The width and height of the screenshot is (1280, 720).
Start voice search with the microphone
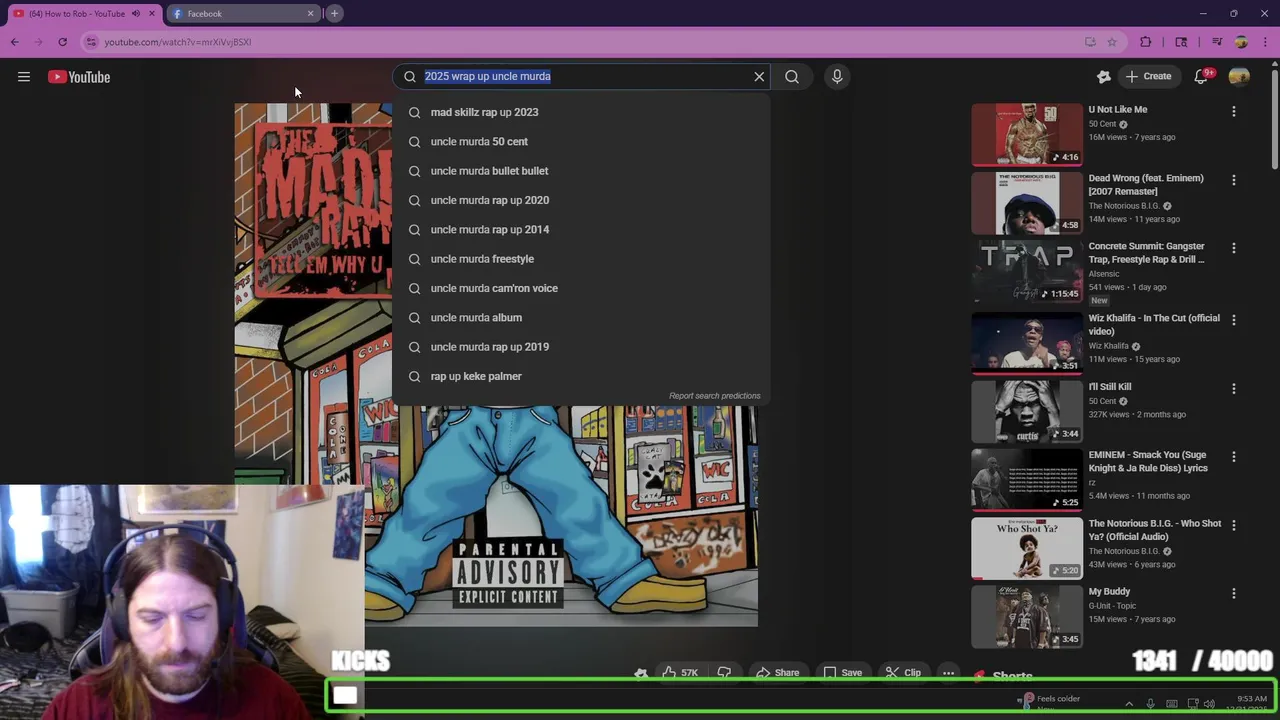click(837, 76)
